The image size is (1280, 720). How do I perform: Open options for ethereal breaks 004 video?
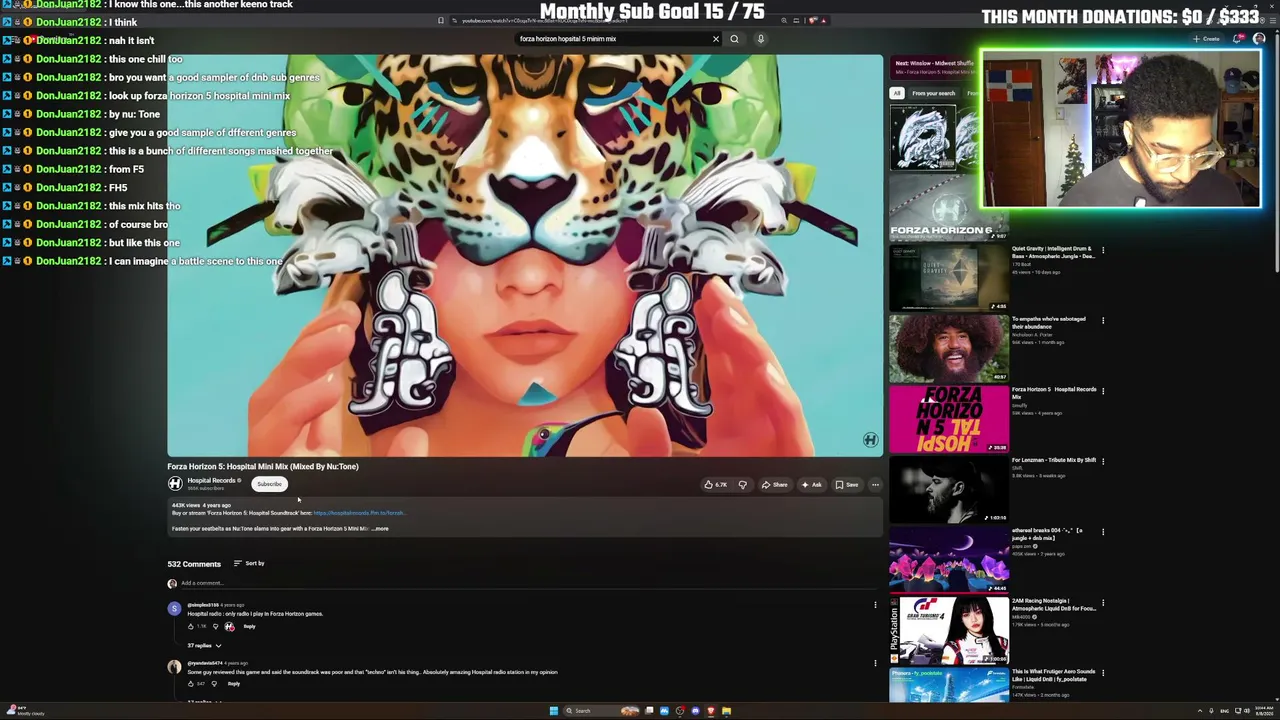click(x=1103, y=532)
